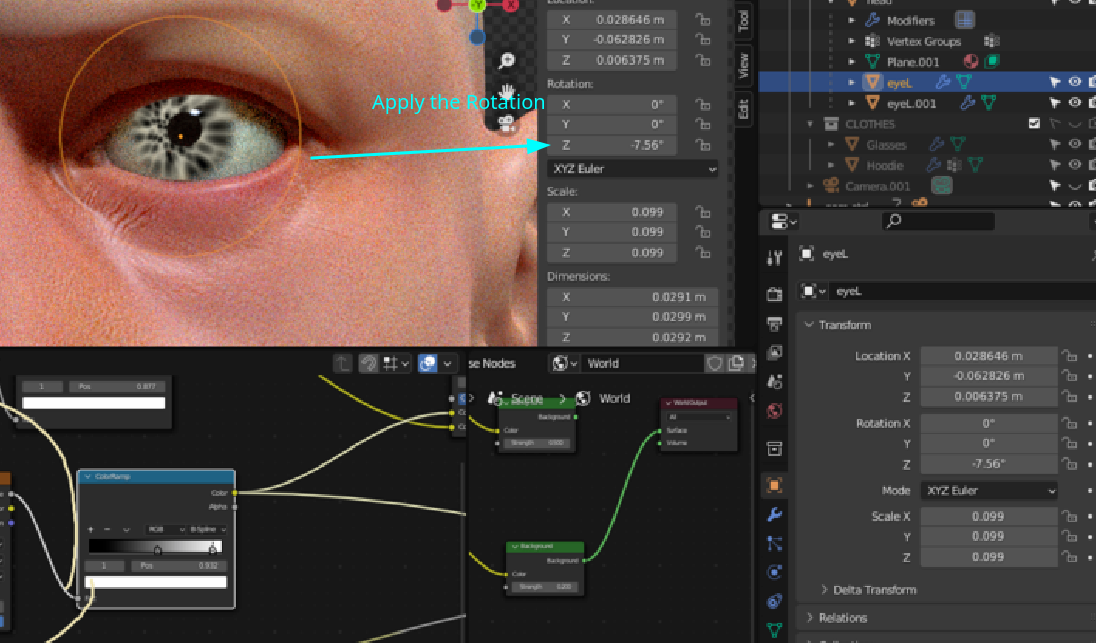Click World in the node editor breadcrumb
Screen dimensions: 1096x643
coord(614,398)
